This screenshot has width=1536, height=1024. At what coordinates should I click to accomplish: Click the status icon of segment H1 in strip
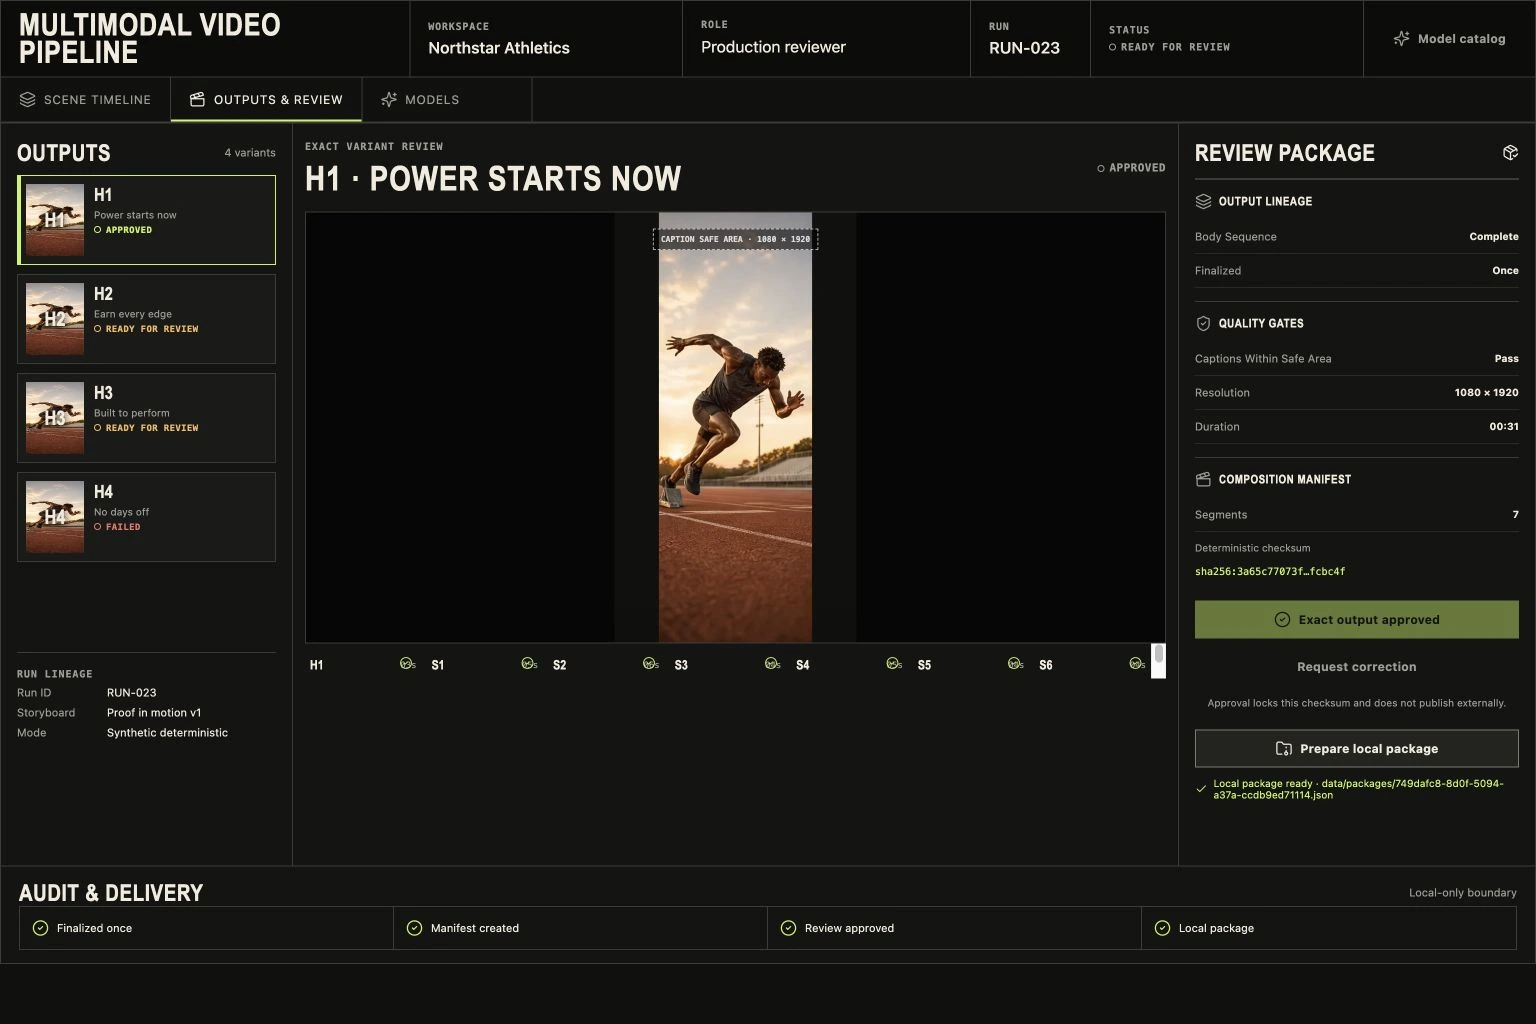407,664
